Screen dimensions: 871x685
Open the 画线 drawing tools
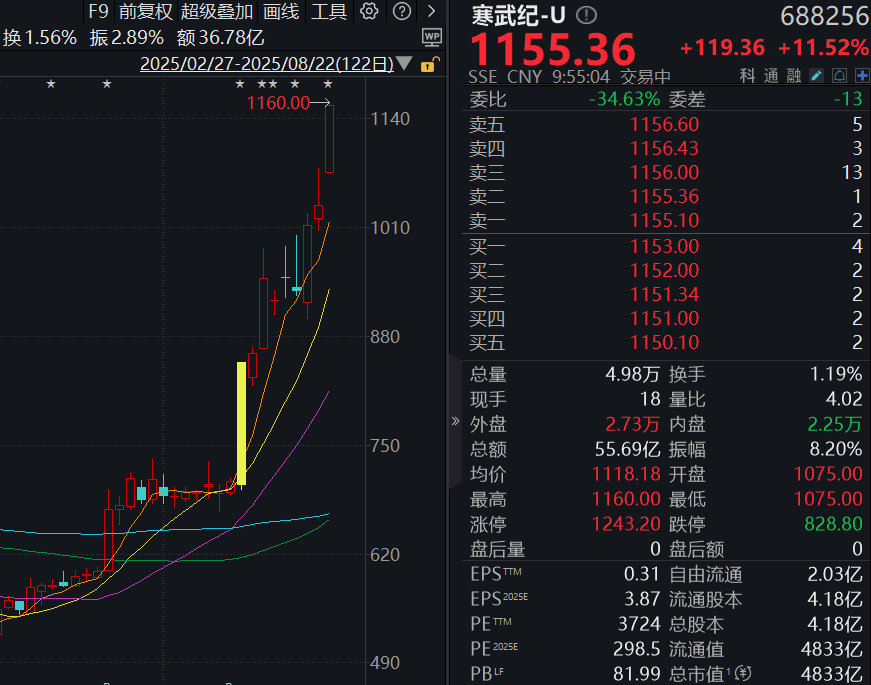(x=281, y=11)
